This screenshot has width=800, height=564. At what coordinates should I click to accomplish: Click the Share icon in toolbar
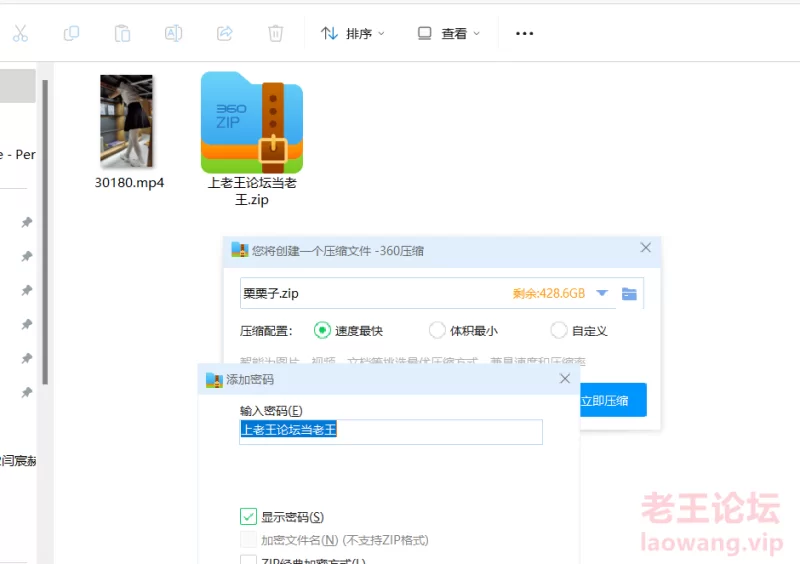pyautogui.click(x=224, y=34)
